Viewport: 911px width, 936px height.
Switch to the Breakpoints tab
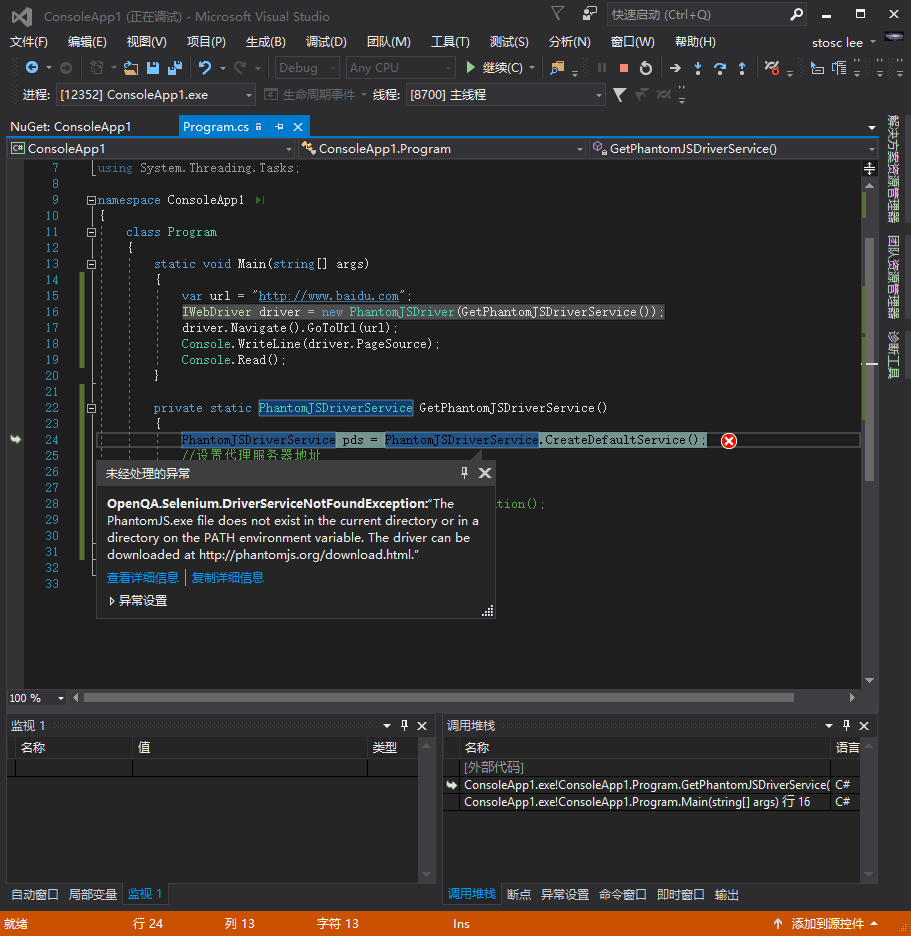519,894
